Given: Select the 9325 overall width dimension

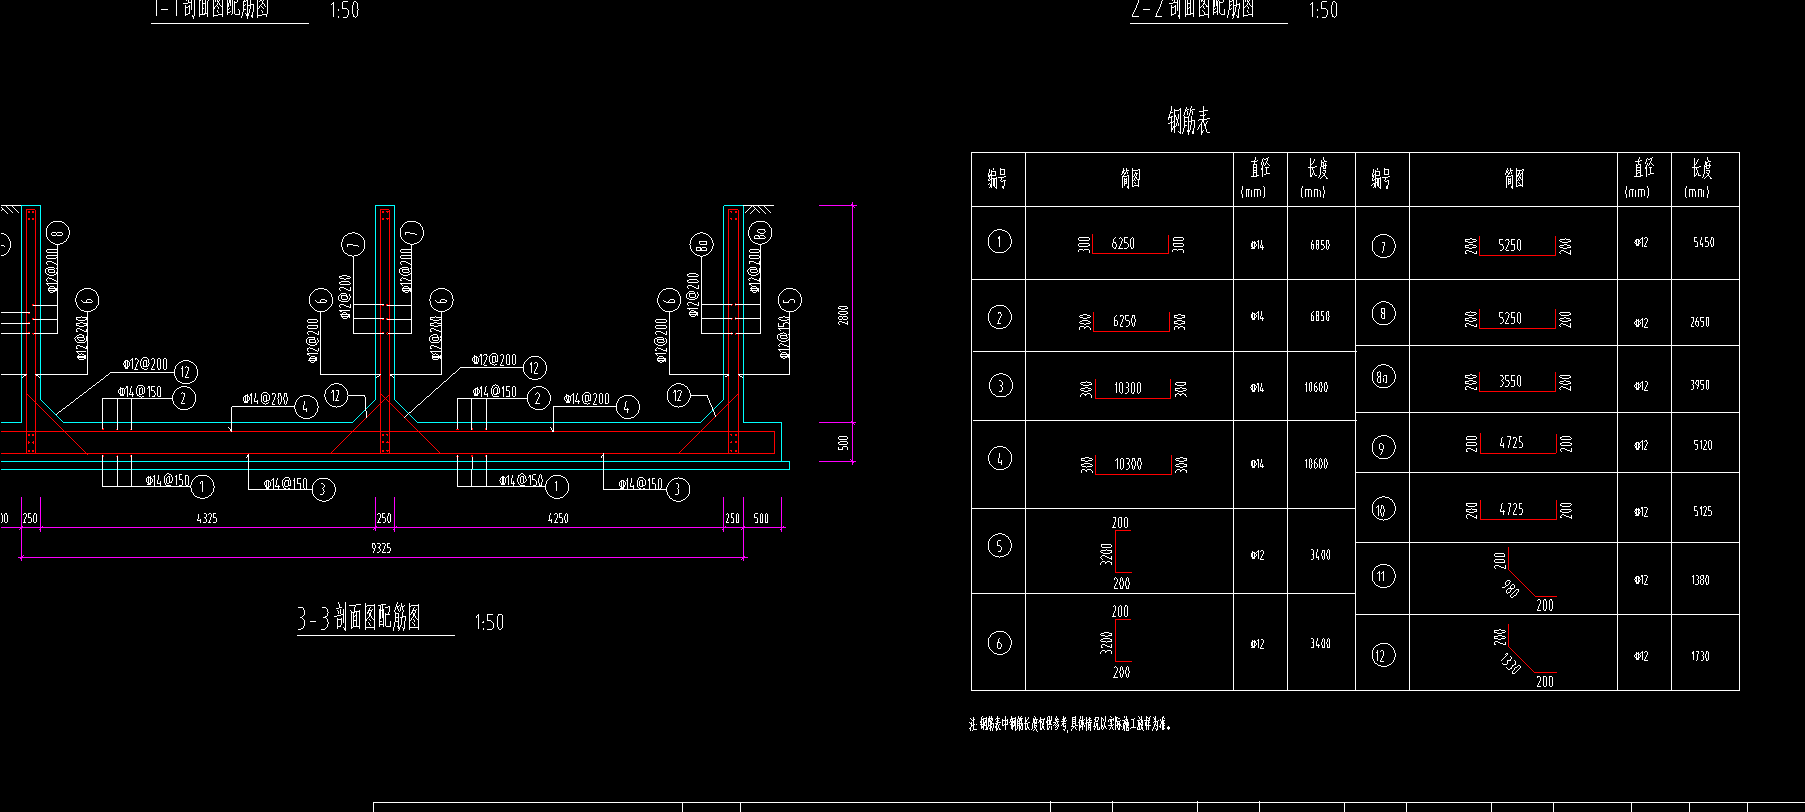Looking at the screenshot, I should [381, 548].
